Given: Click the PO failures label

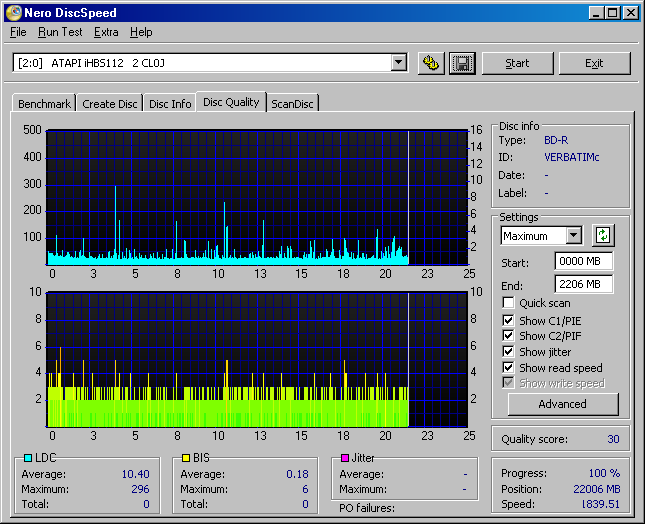Looking at the screenshot, I should (x=367, y=508).
